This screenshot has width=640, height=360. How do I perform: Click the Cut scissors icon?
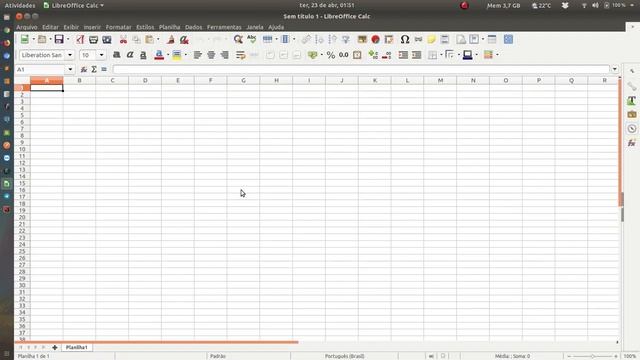click(x=123, y=39)
